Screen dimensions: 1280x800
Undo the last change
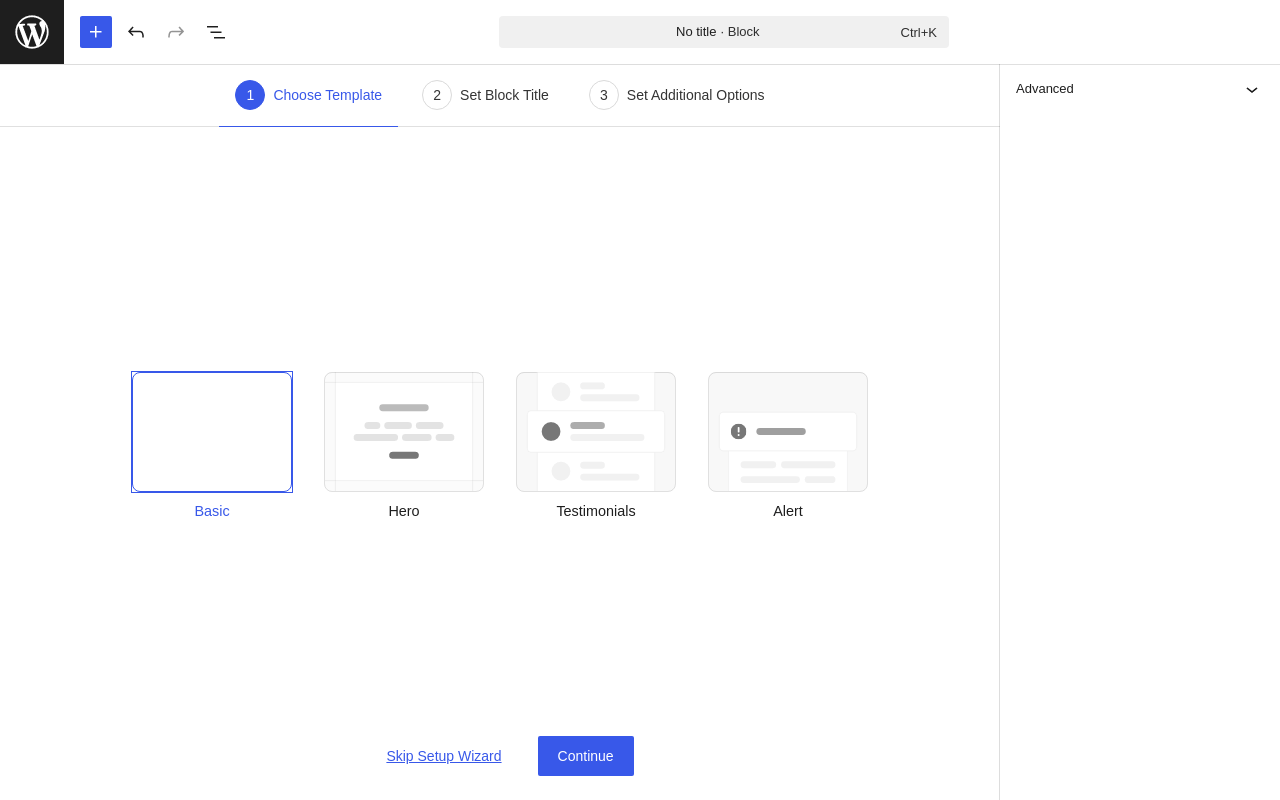pyautogui.click(x=136, y=32)
